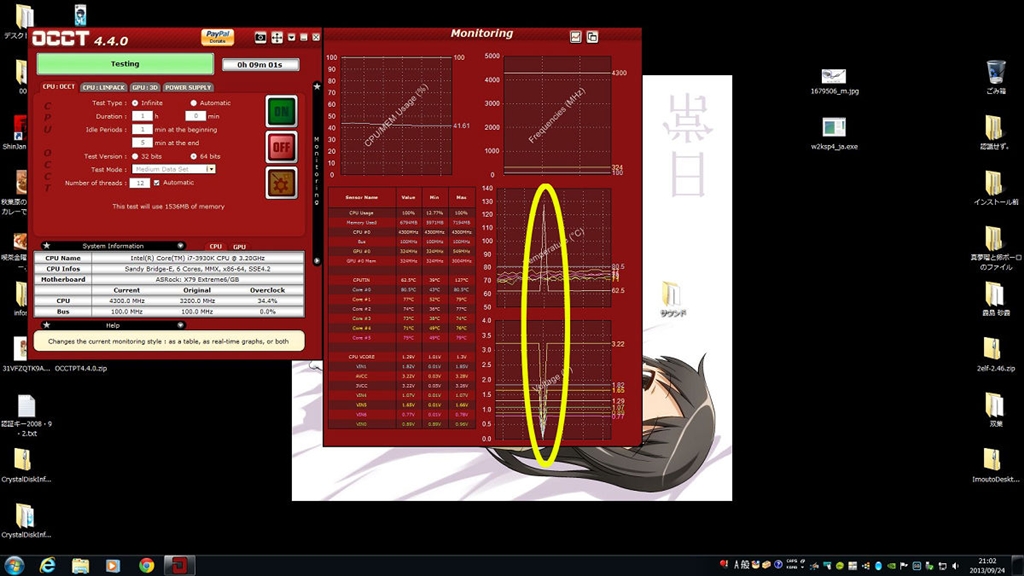This screenshot has height=576, width=1024.
Task: Open Google Chrome from the taskbar
Action: 146,565
